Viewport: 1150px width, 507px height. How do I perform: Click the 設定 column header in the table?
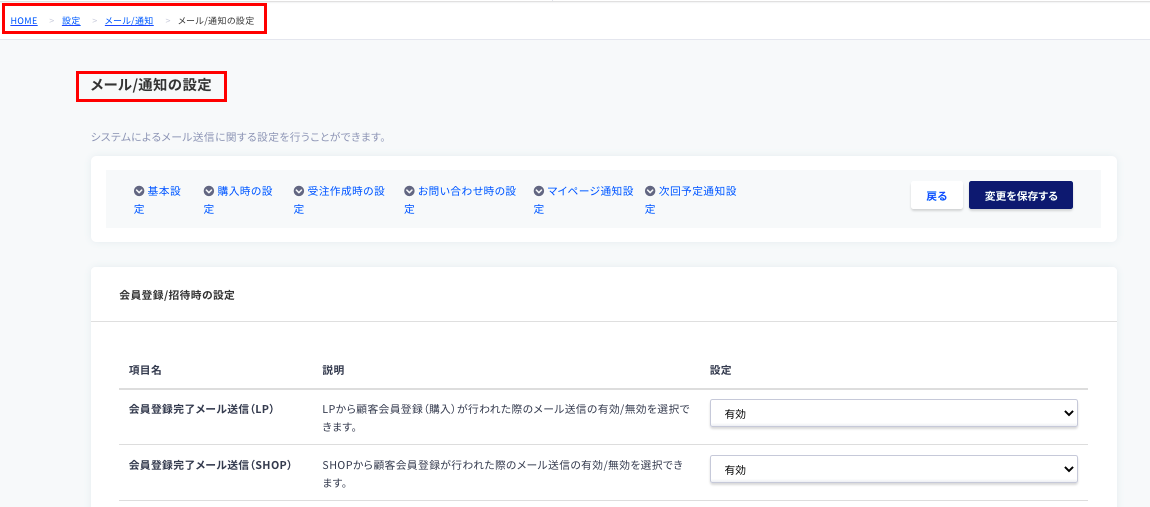click(720, 370)
